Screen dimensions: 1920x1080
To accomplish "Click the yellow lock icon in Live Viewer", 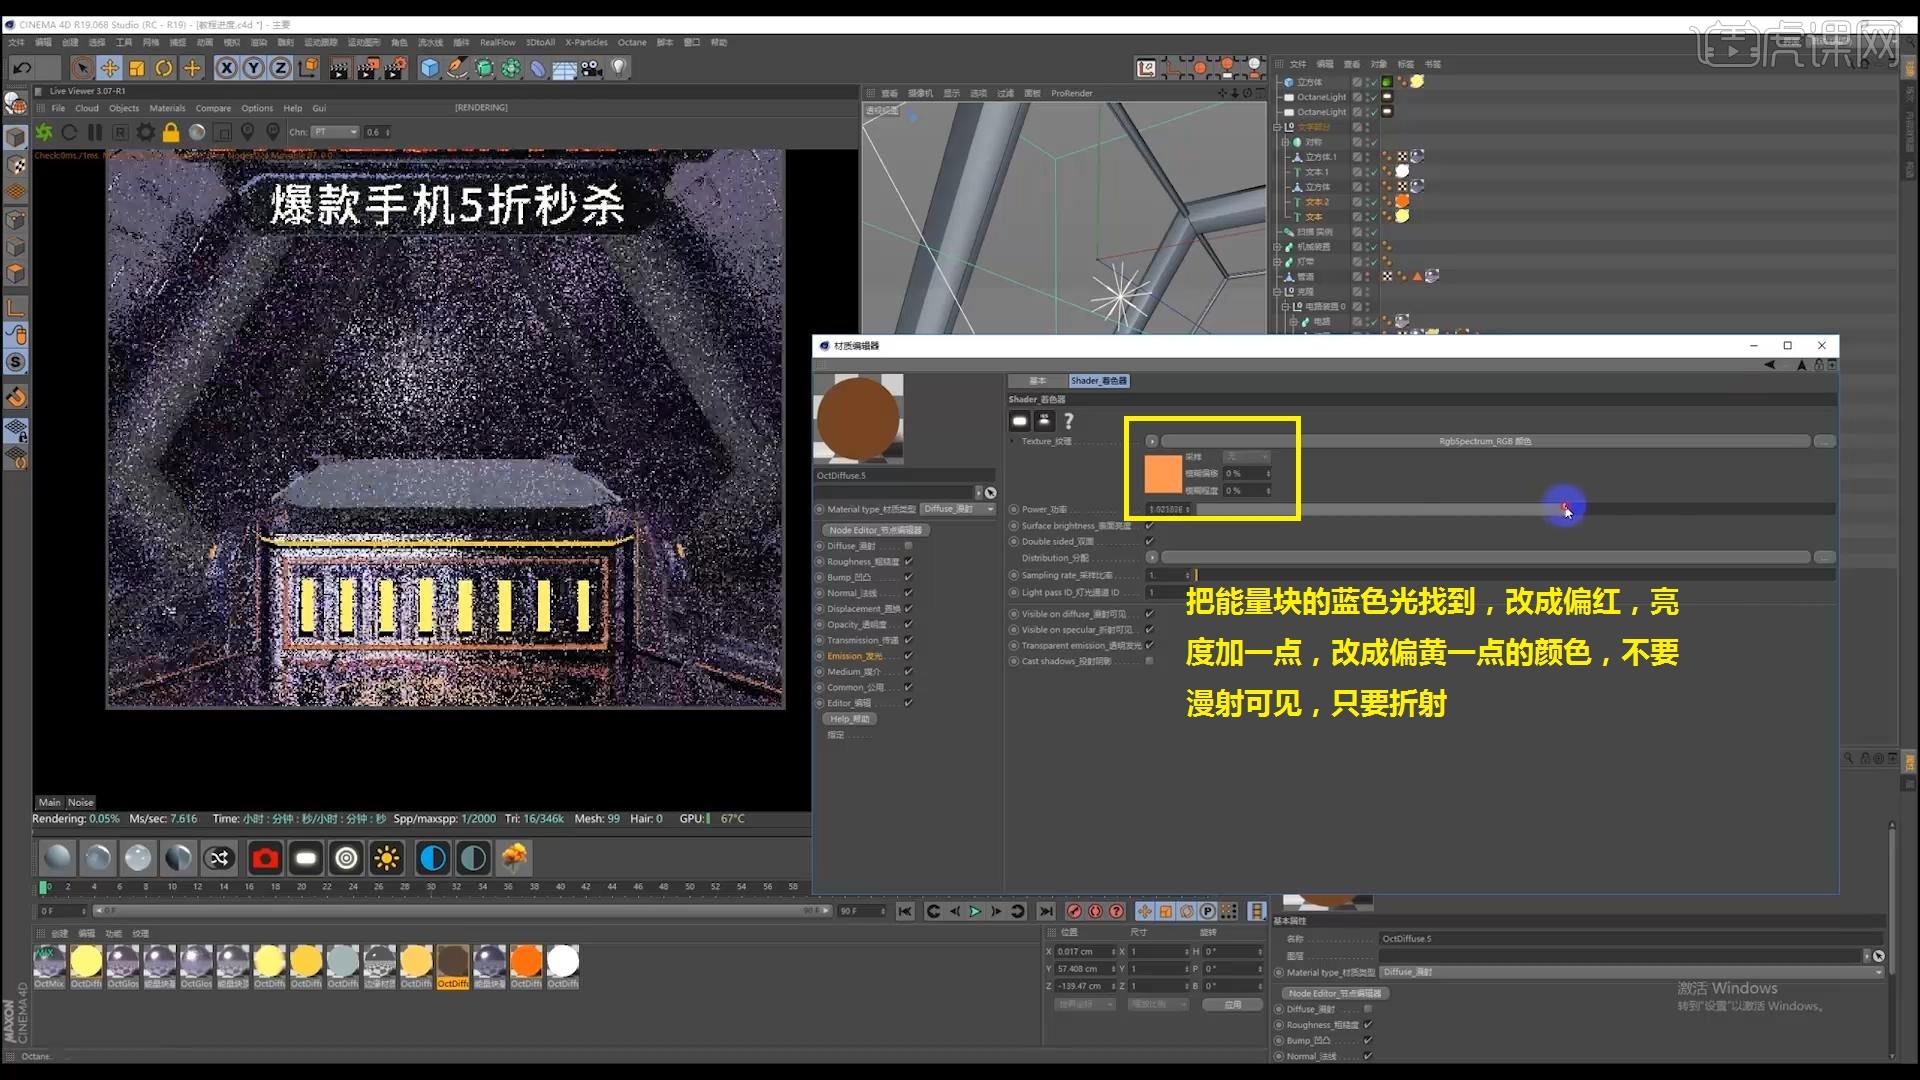I will (171, 132).
